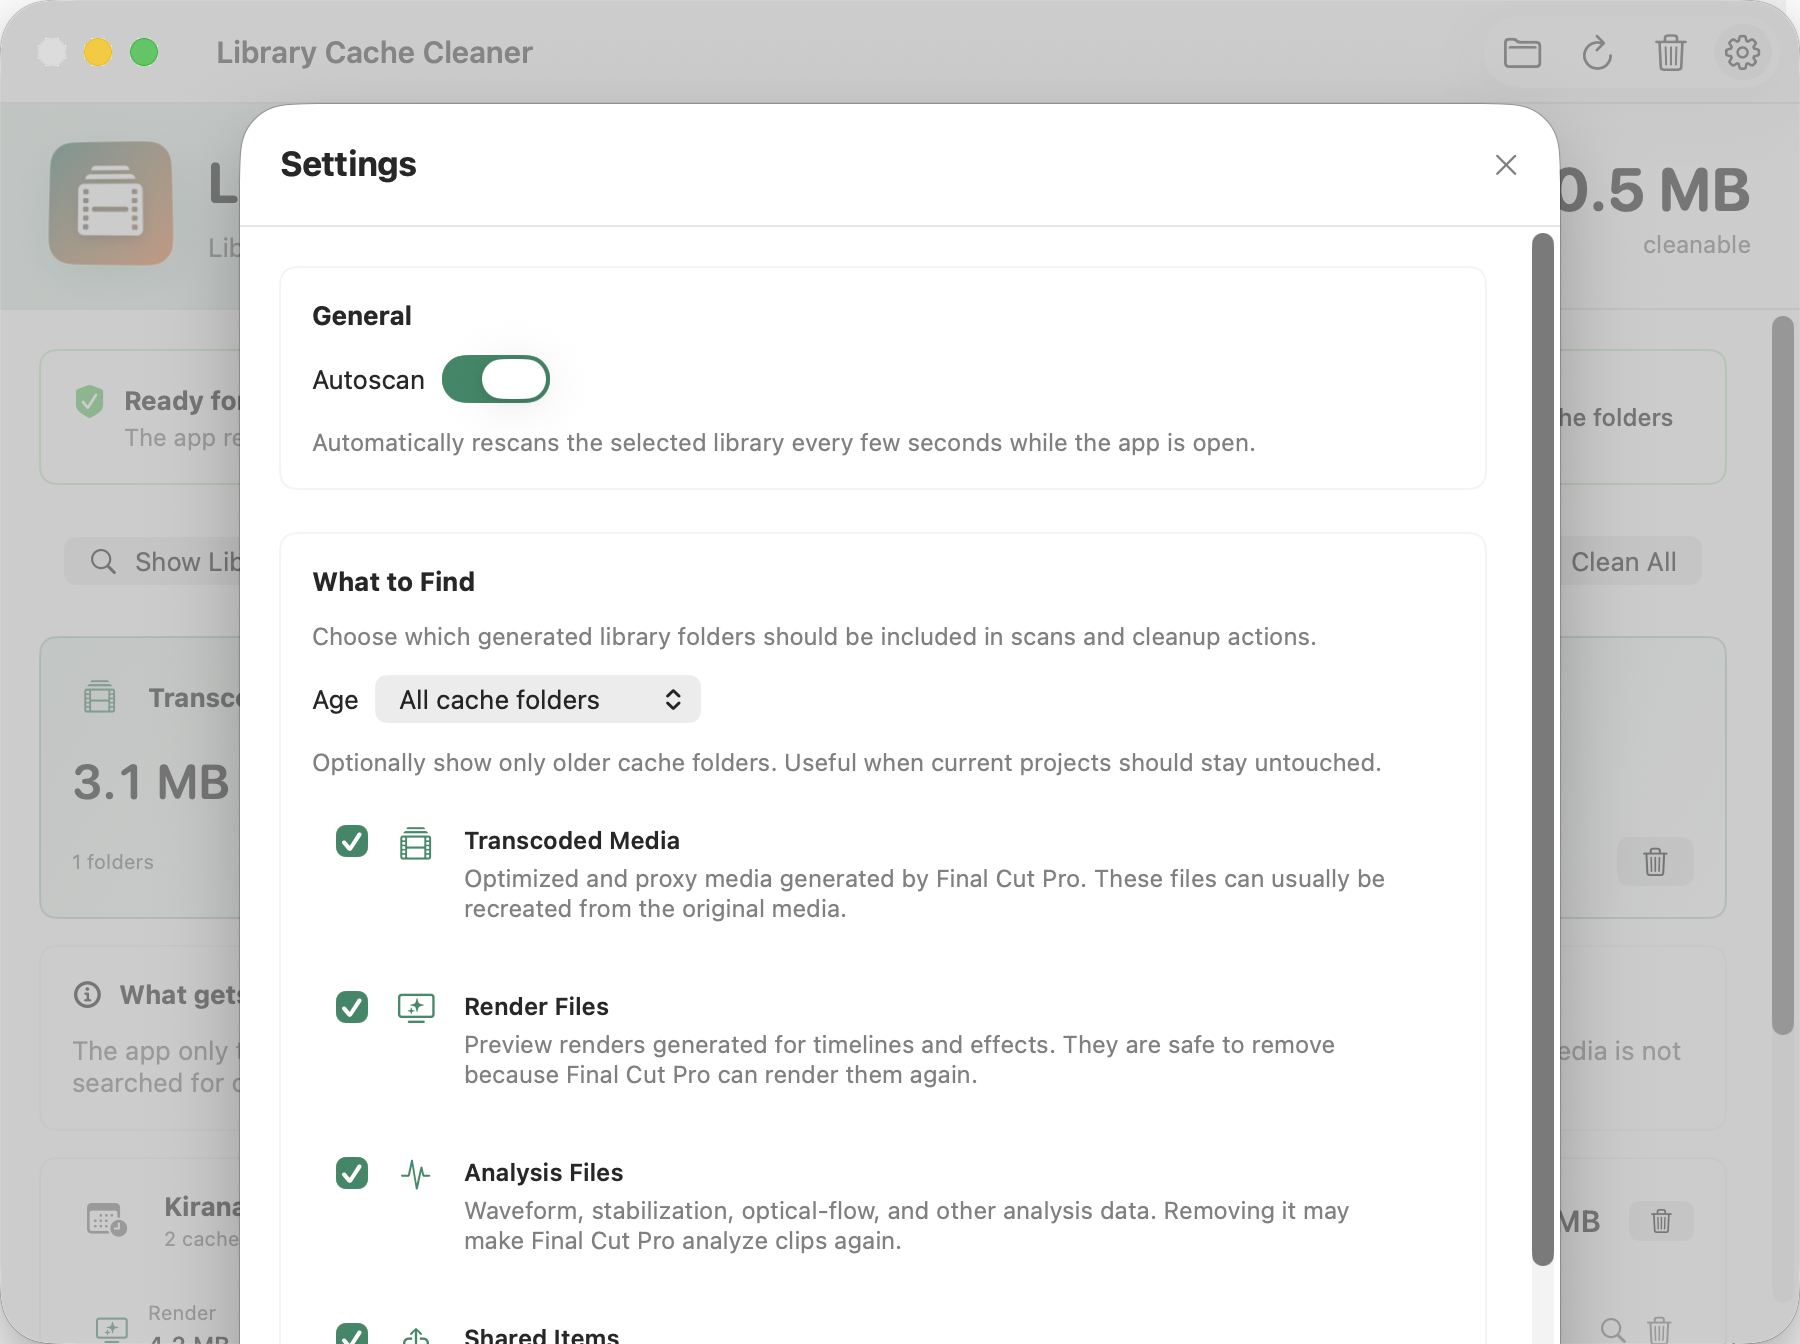The image size is (1800, 1344).
Task: Click the Library Cache Cleaner app icon
Action: [111, 203]
